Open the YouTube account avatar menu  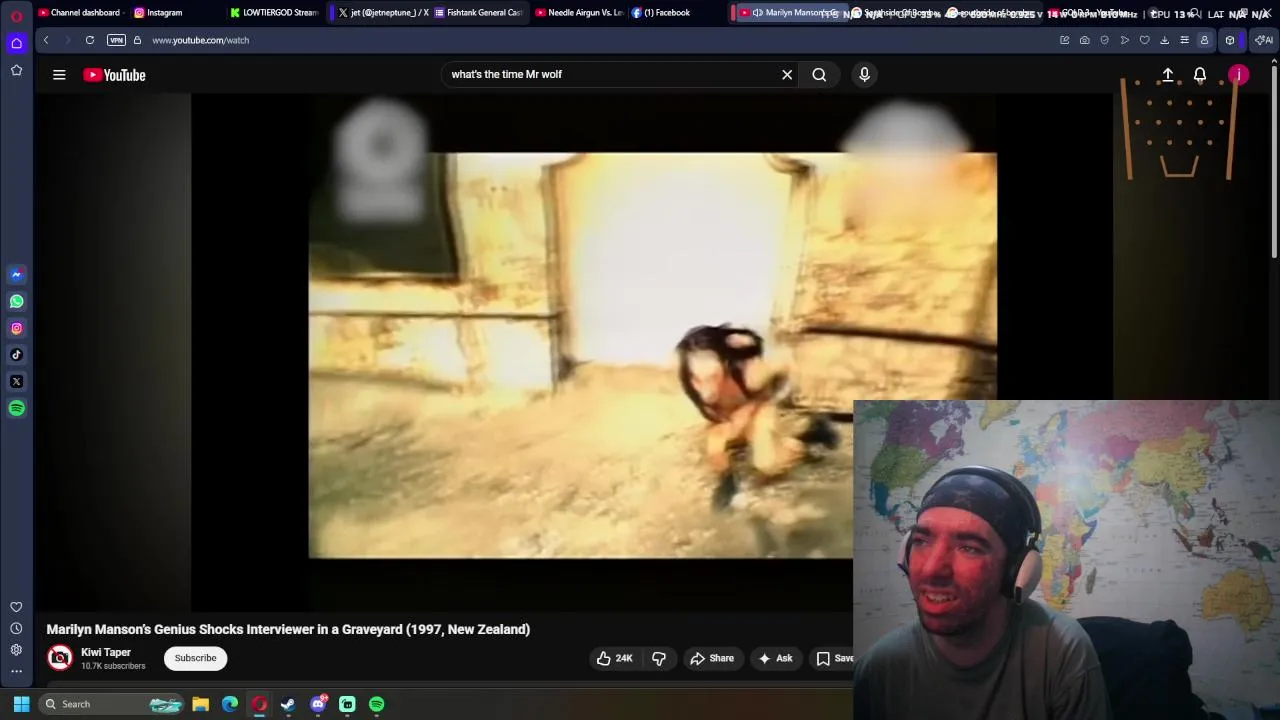tap(1238, 75)
